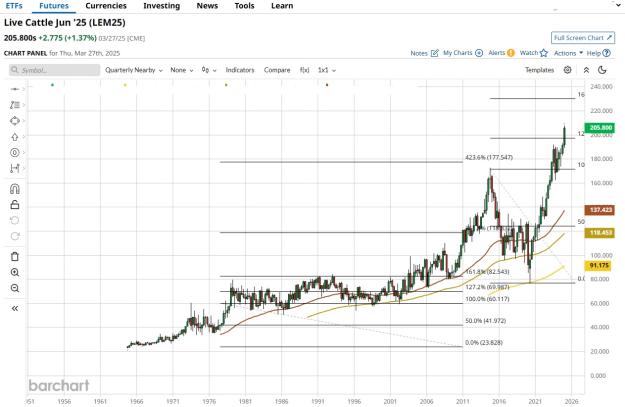Toggle the magnet snap mode
Screen dimensions: 625x407
pos(15,189)
